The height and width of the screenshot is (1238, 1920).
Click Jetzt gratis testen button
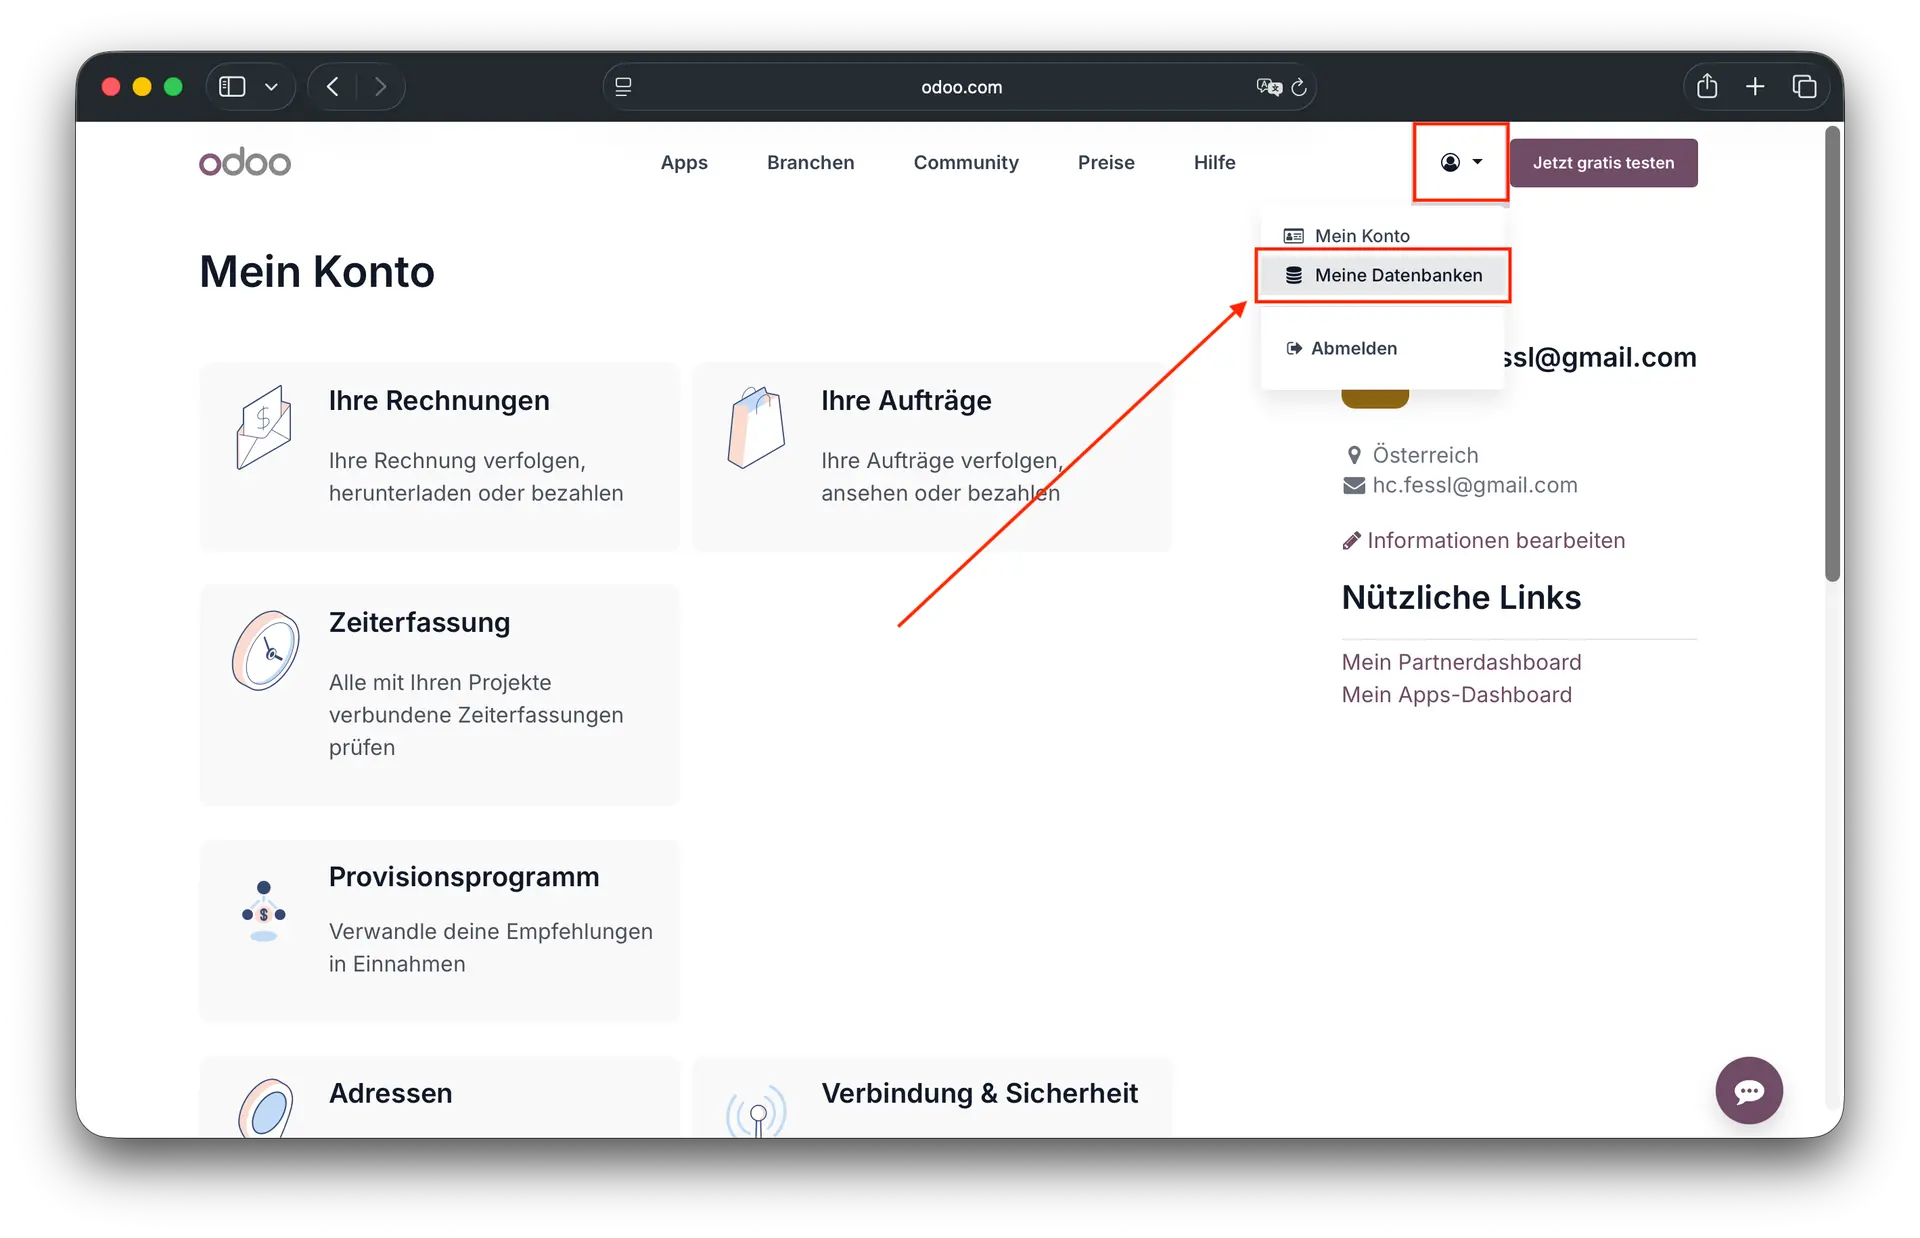coord(1603,163)
